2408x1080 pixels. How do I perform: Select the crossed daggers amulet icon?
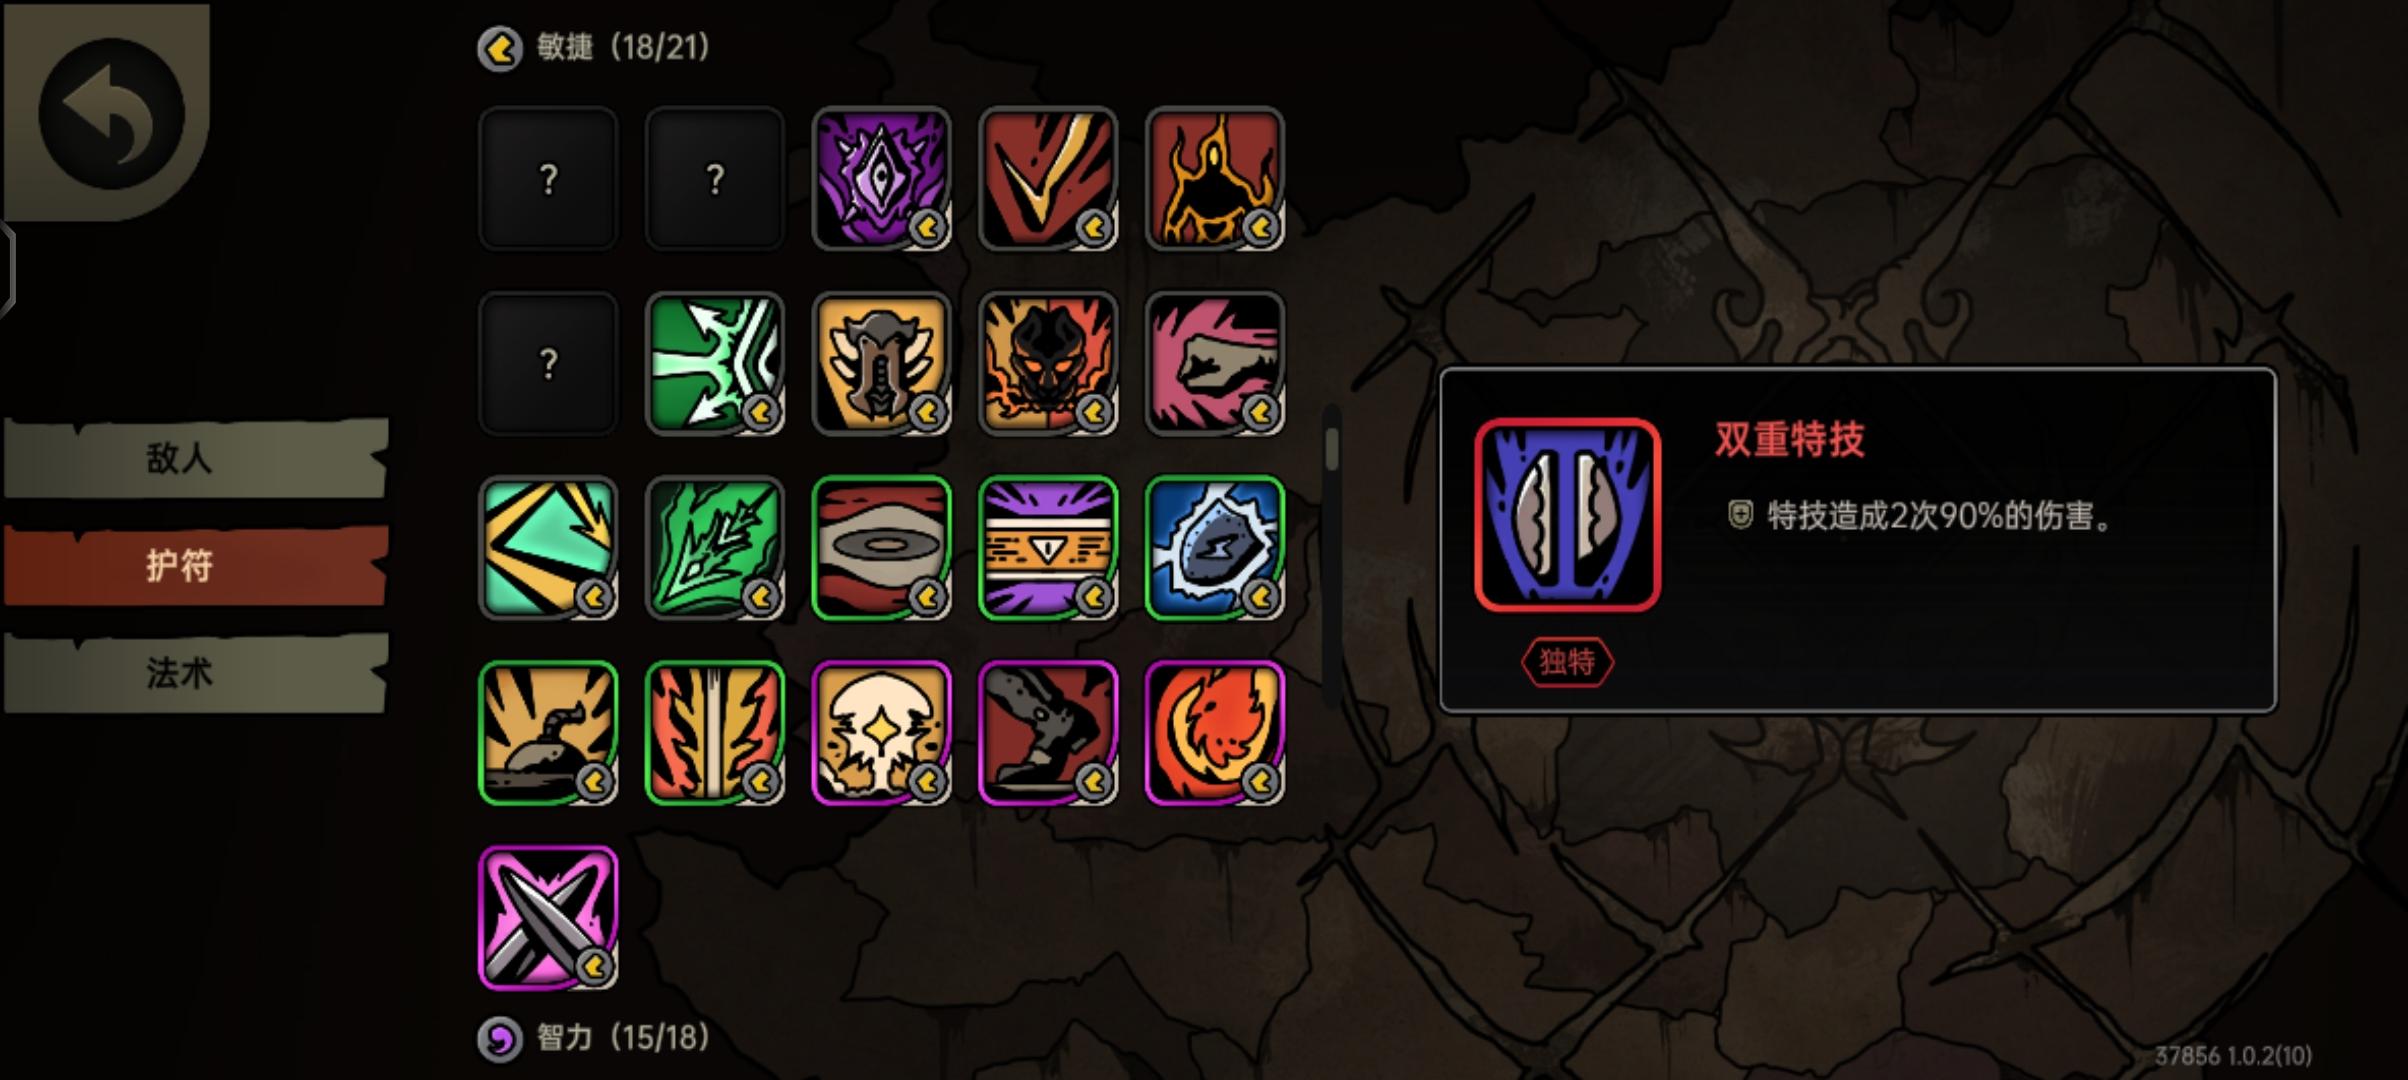[548, 917]
